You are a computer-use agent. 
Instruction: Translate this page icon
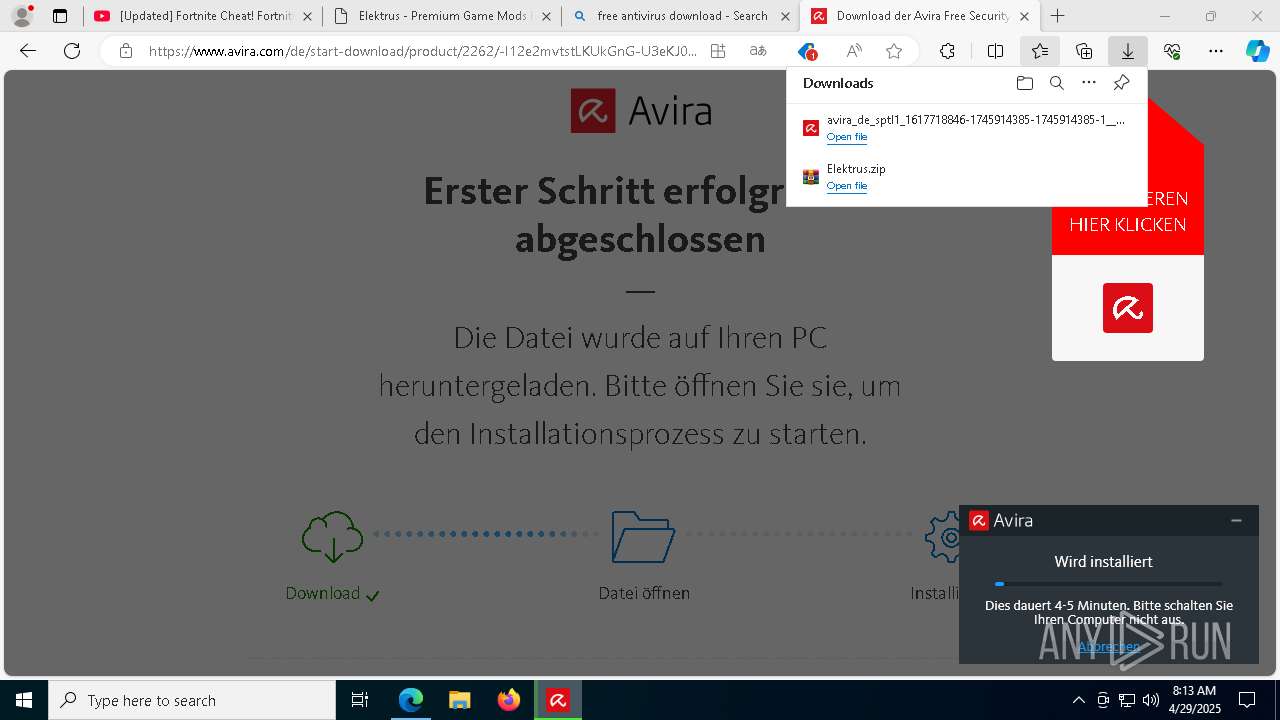[758, 51]
